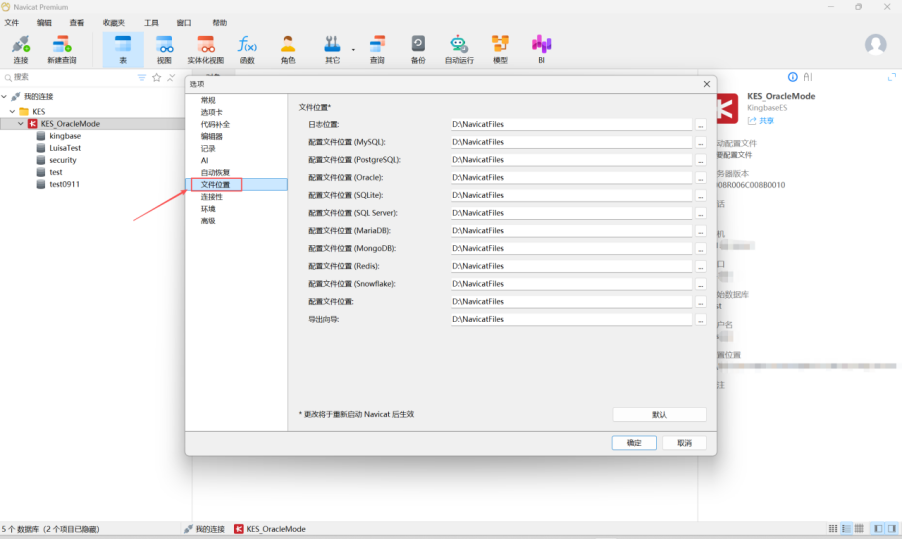
Task: Select the kingbase database in tree
Action: point(65,136)
